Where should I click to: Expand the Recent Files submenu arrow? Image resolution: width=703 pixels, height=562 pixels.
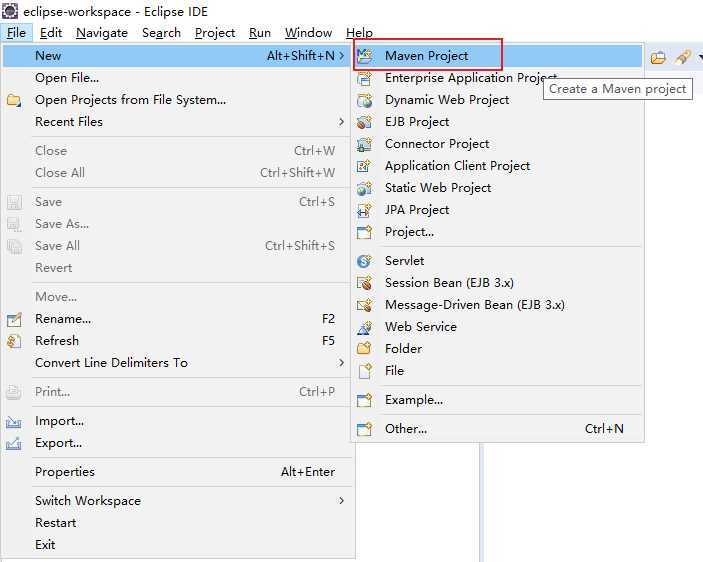(x=342, y=121)
